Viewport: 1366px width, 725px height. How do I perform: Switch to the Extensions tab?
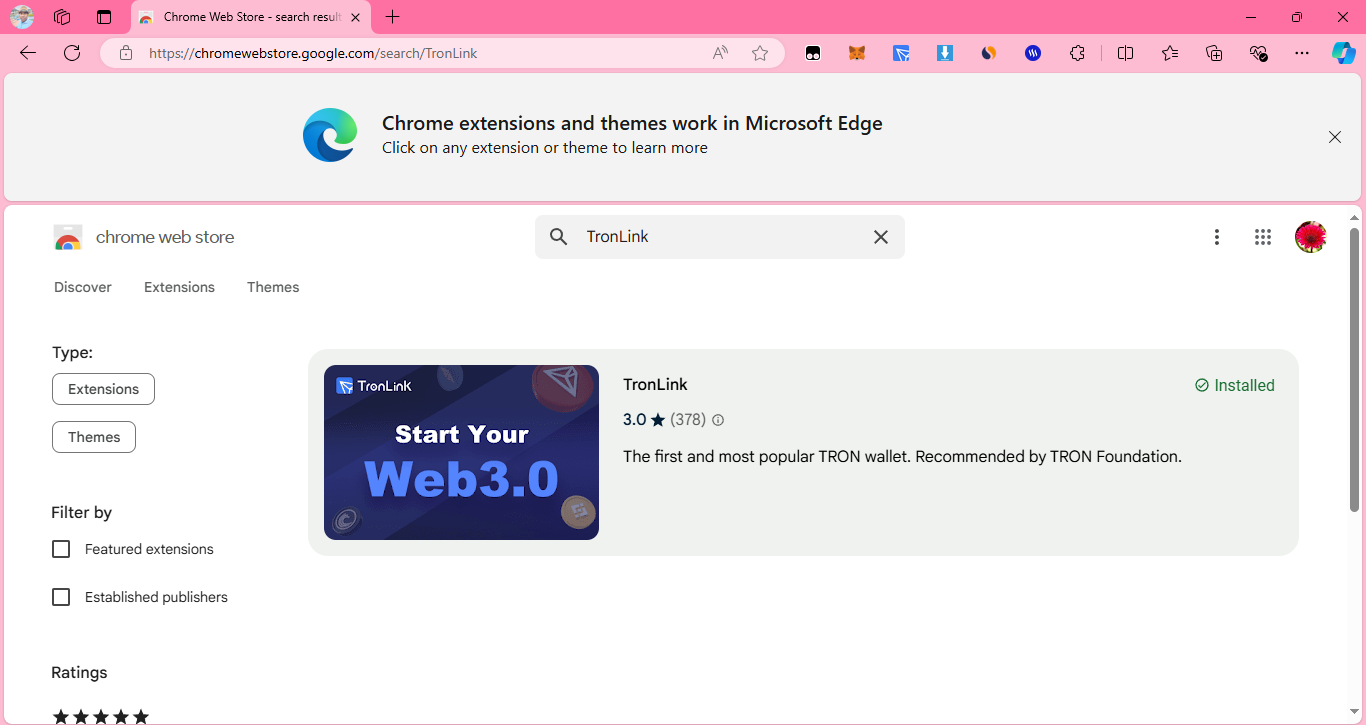(179, 287)
